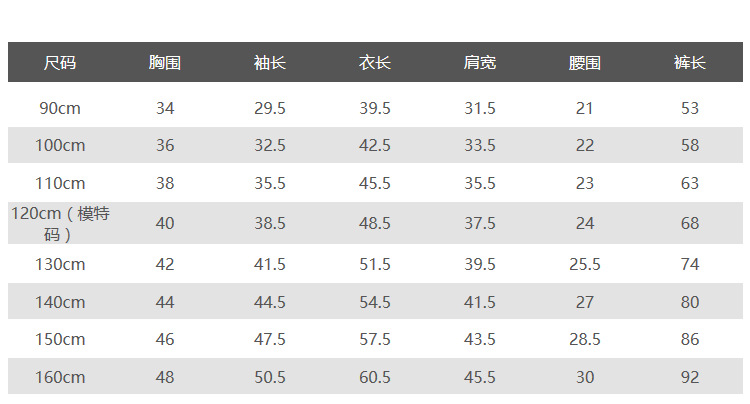The height and width of the screenshot is (404, 750).
Task: Select the 100cm size row label
Action: coord(60,146)
